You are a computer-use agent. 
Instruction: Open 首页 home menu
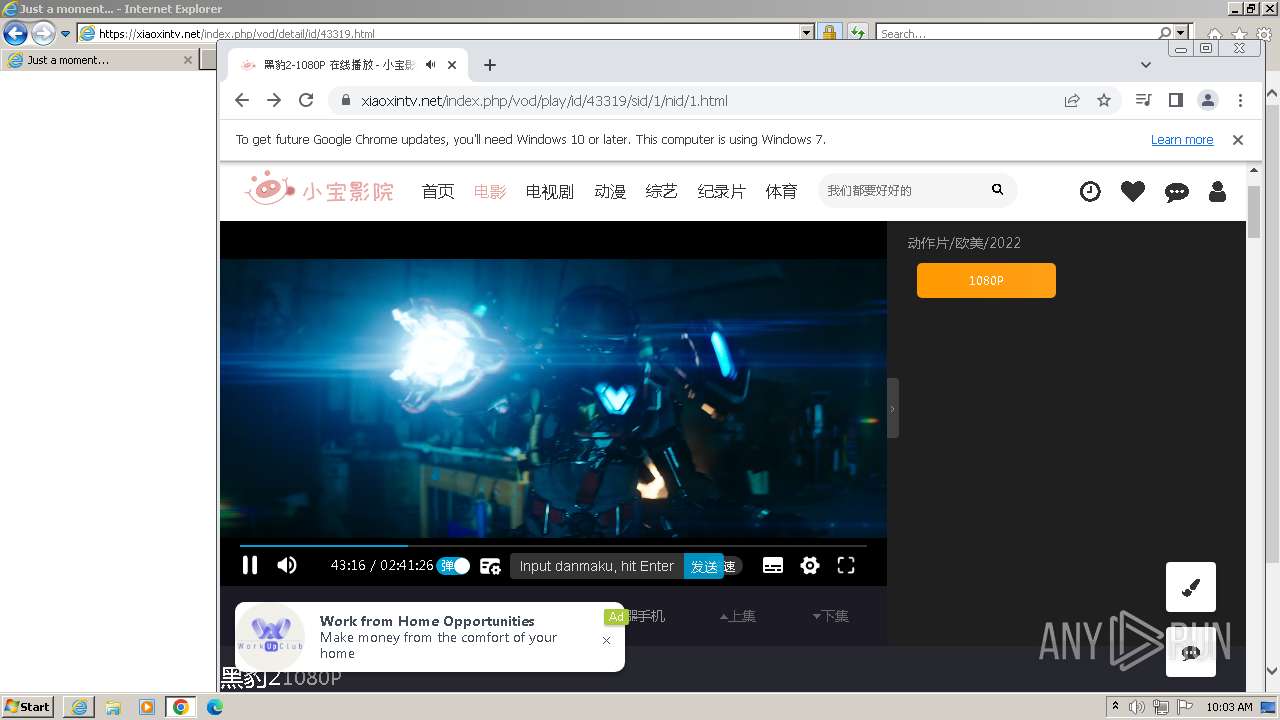(x=438, y=191)
